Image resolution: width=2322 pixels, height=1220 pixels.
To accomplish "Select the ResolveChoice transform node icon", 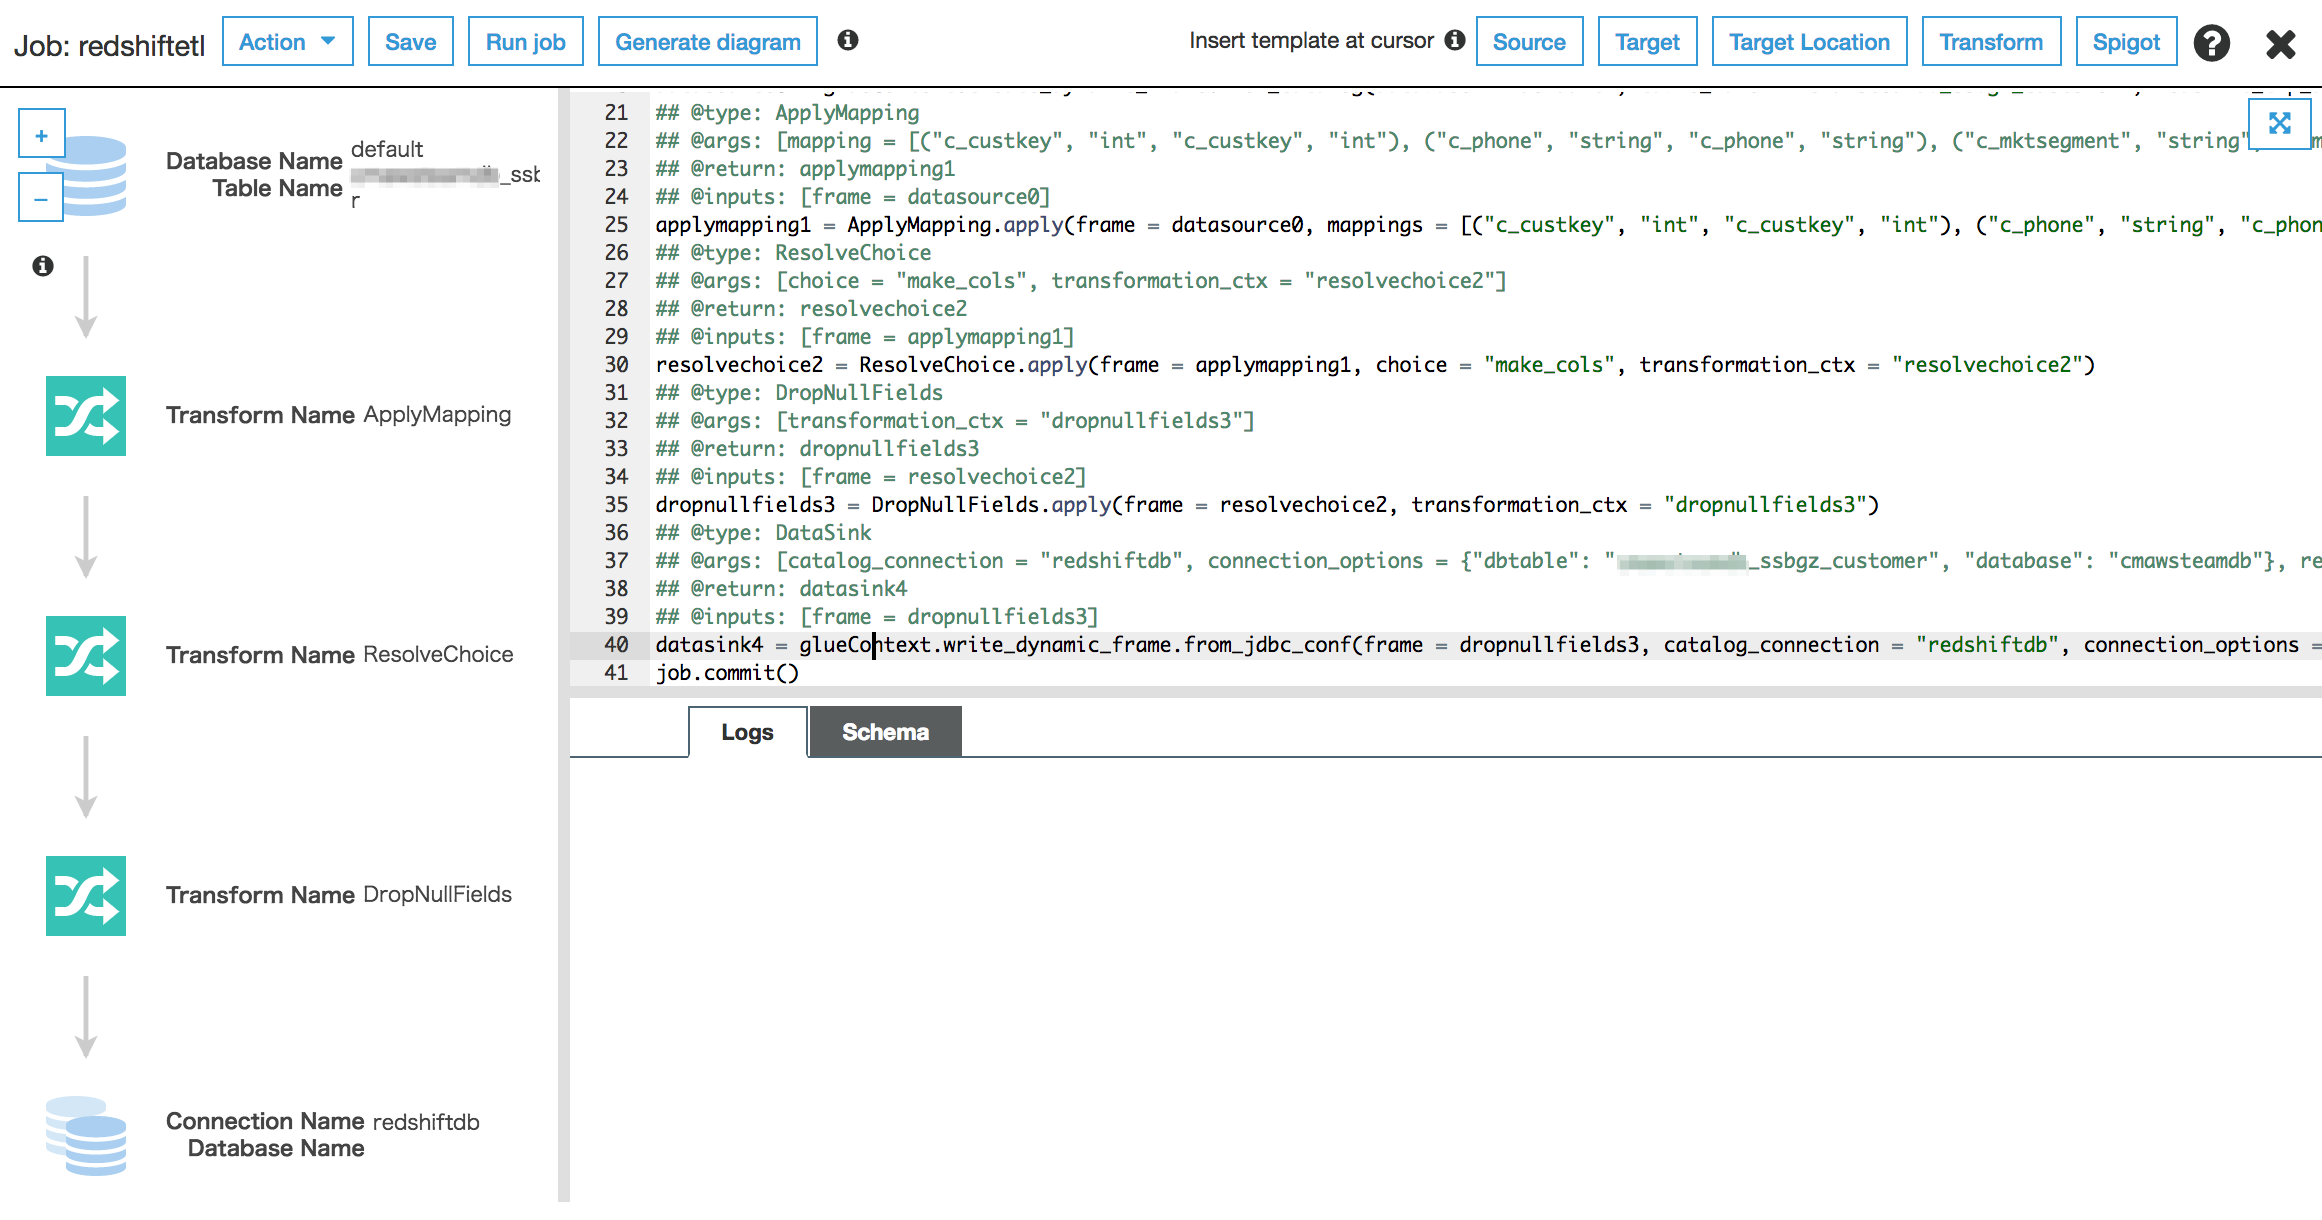I will 85,656.
